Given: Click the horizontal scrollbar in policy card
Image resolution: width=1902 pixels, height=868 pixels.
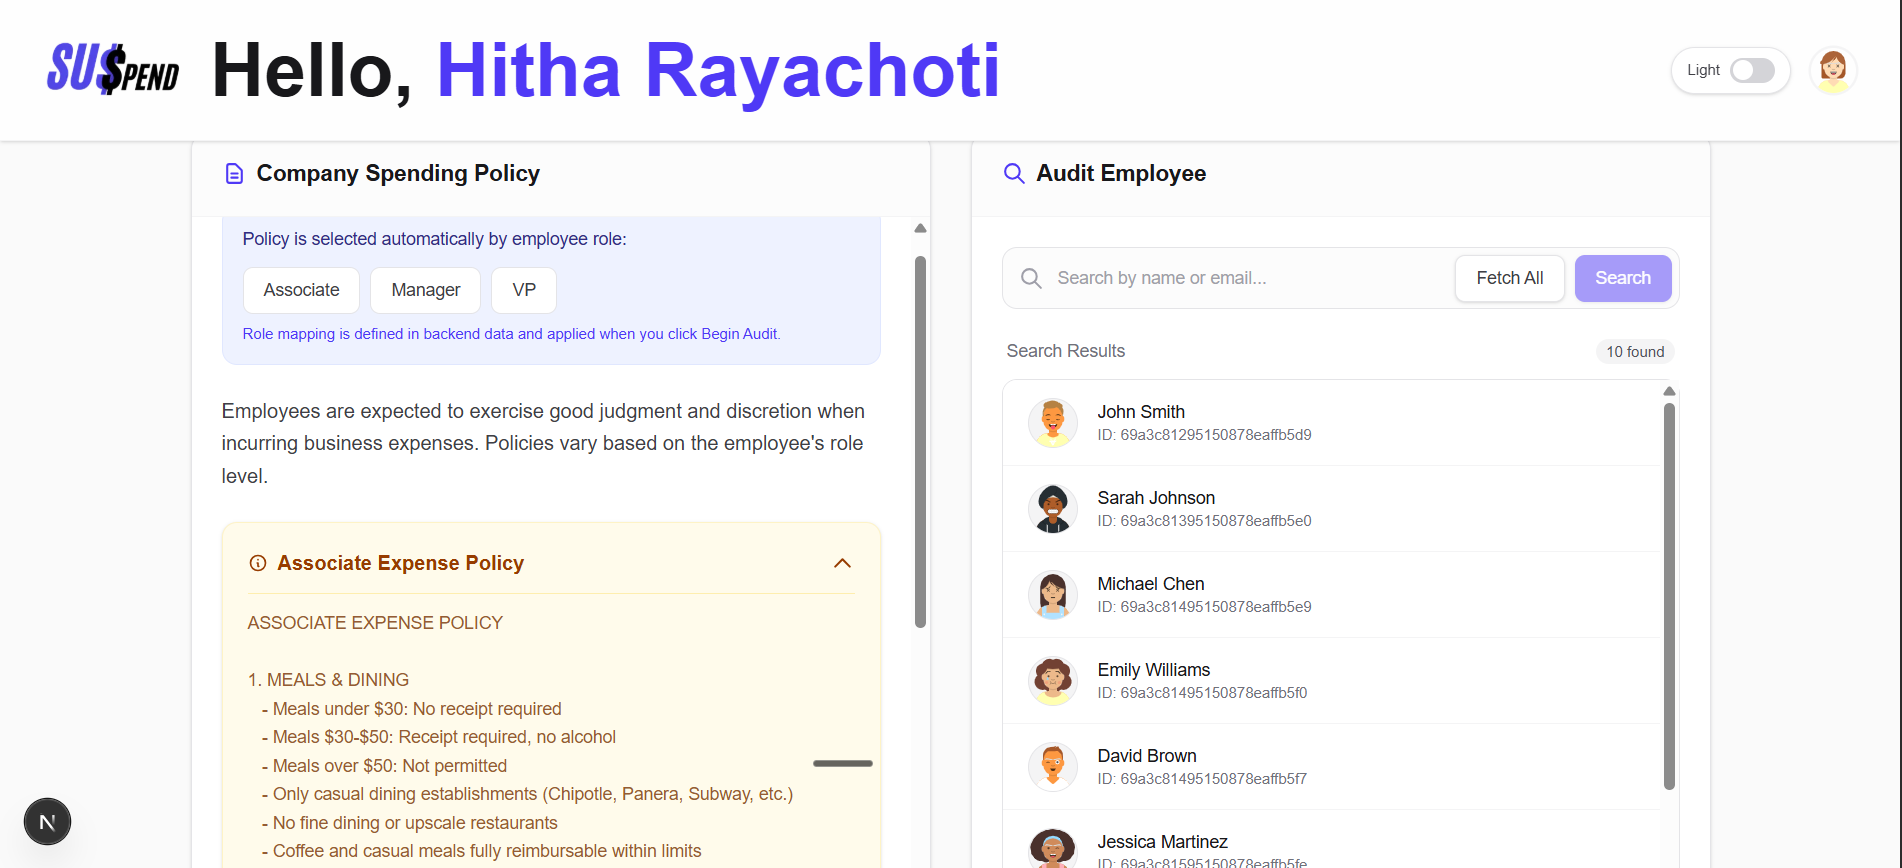Looking at the screenshot, I should [x=843, y=763].
